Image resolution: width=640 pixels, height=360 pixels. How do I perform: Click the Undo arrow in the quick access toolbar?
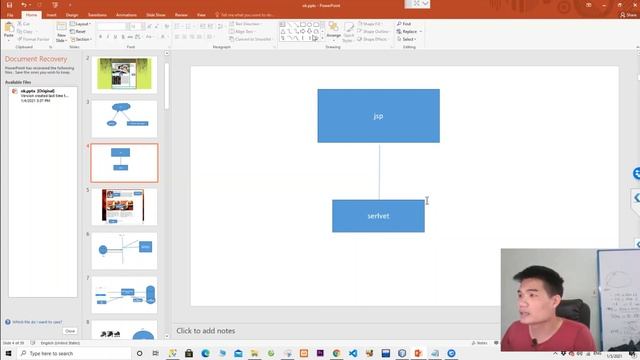click(x=24, y=5)
